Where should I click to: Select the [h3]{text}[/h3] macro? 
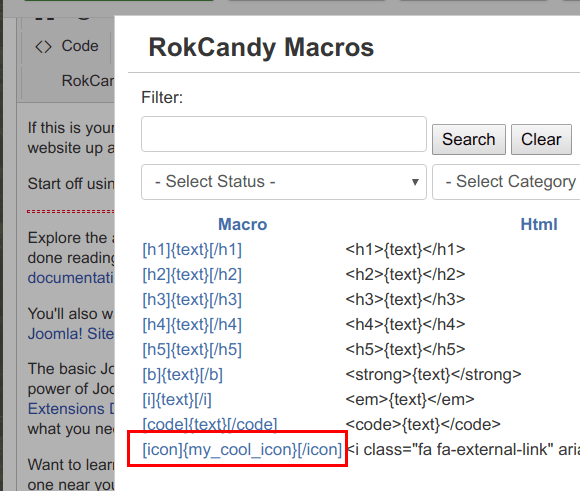point(192,300)
